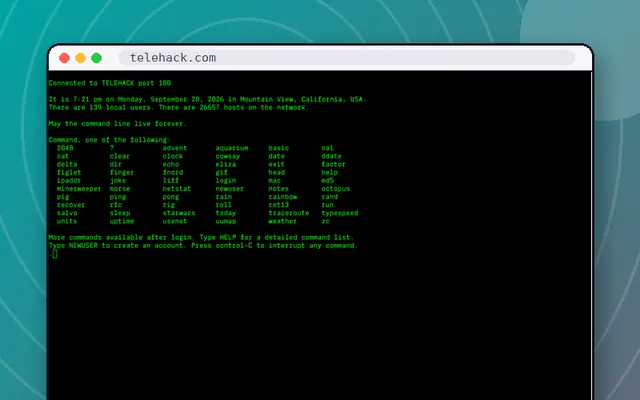Select the 'recover' command text
The width and height of the screenshot is (640, 400).
point(71,205)
